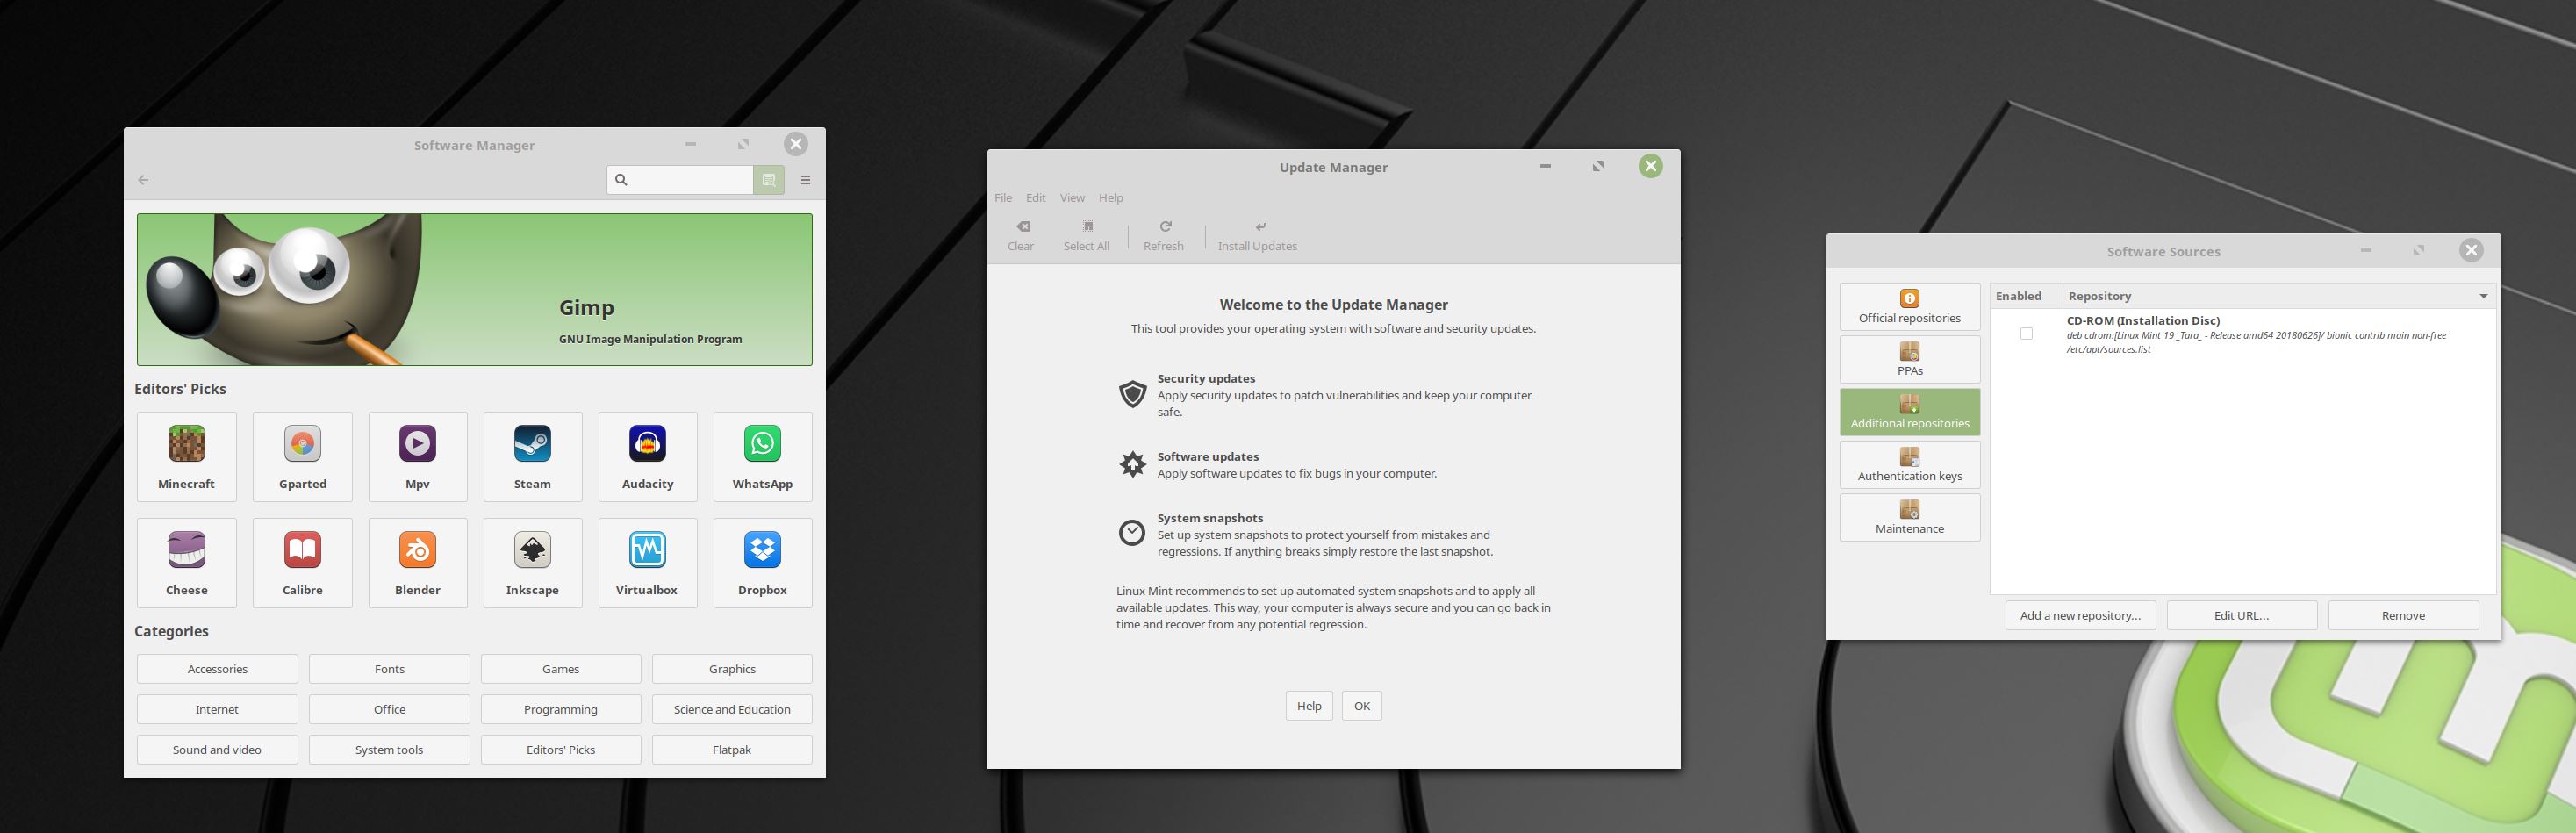Expand the Repository column sort arrow
The height and width of the screenshot is (833, 2576).
point(2483,296)
